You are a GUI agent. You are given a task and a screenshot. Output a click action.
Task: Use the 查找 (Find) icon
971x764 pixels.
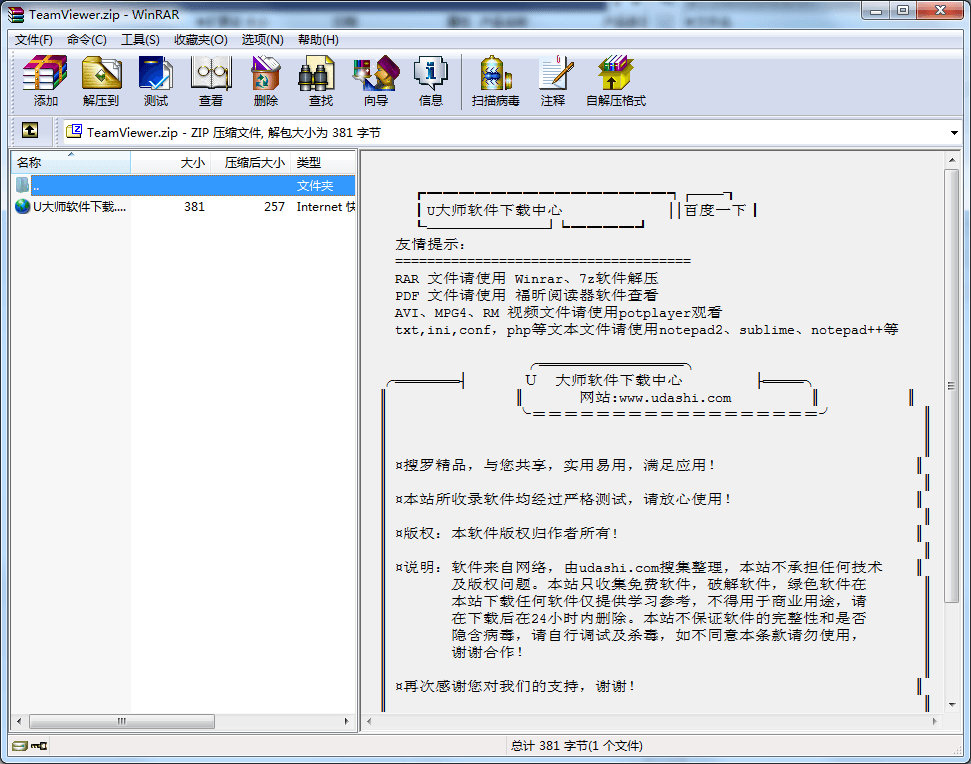320,80
